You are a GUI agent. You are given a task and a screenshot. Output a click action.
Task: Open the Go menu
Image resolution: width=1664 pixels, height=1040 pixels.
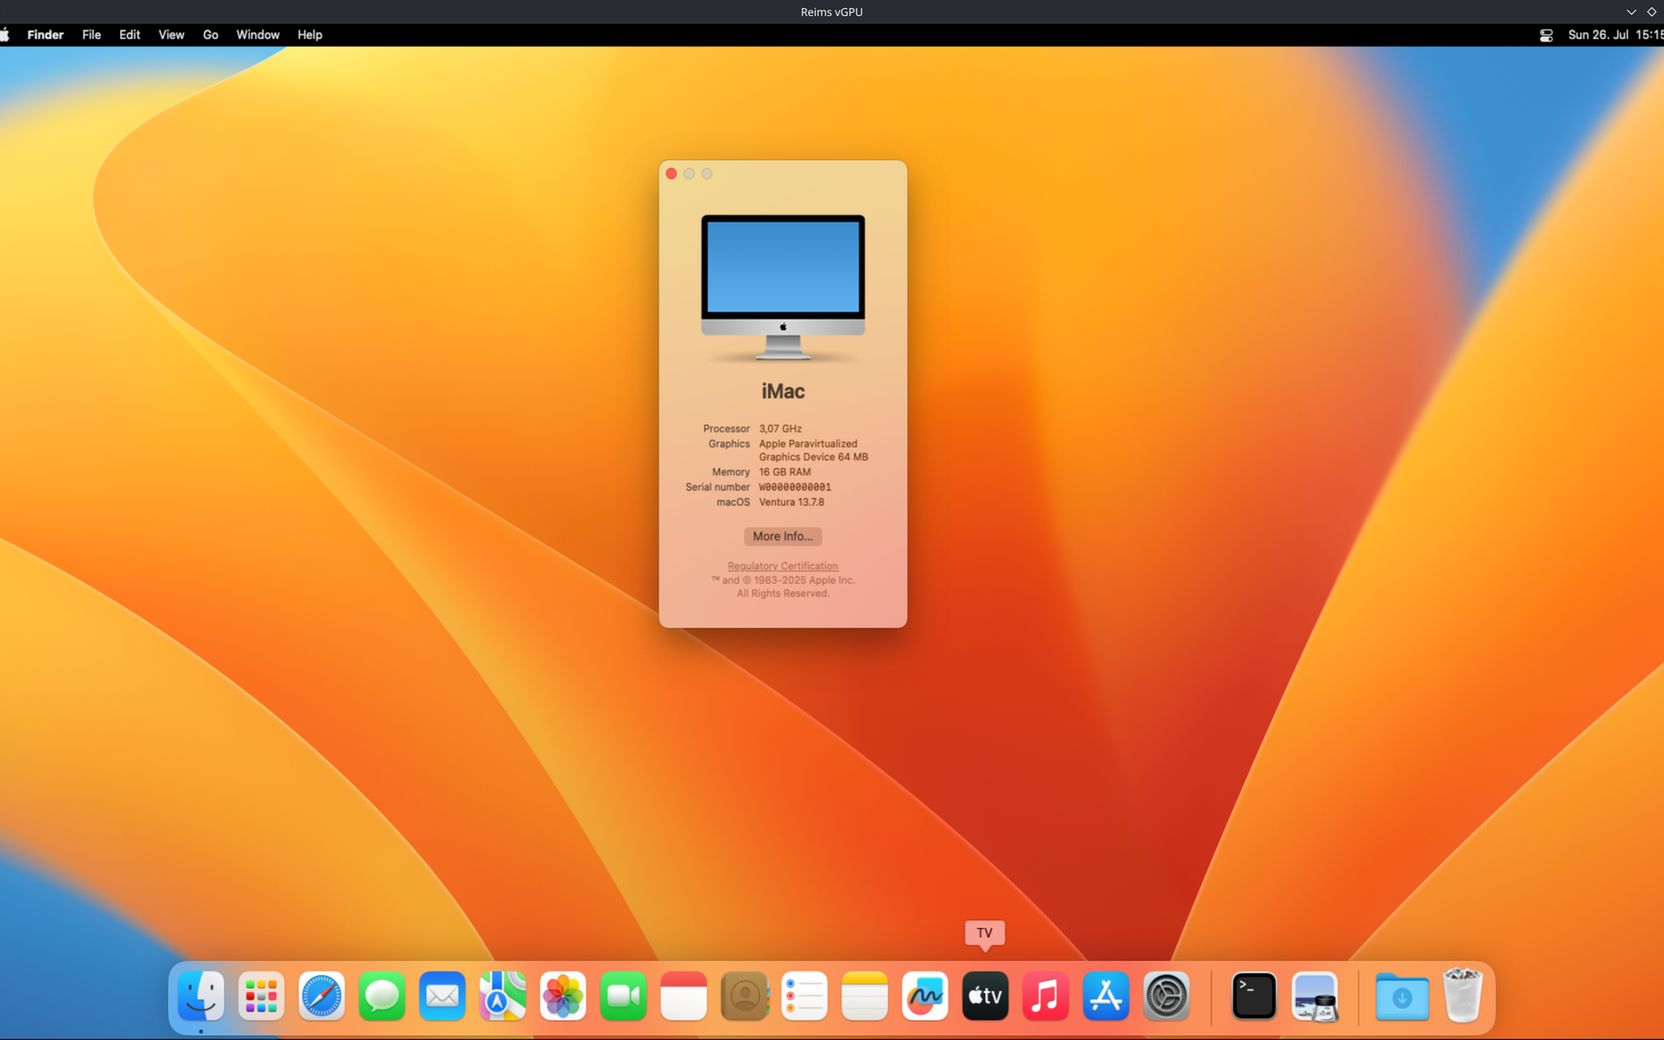pyautogui.click(x=210, y=35)
